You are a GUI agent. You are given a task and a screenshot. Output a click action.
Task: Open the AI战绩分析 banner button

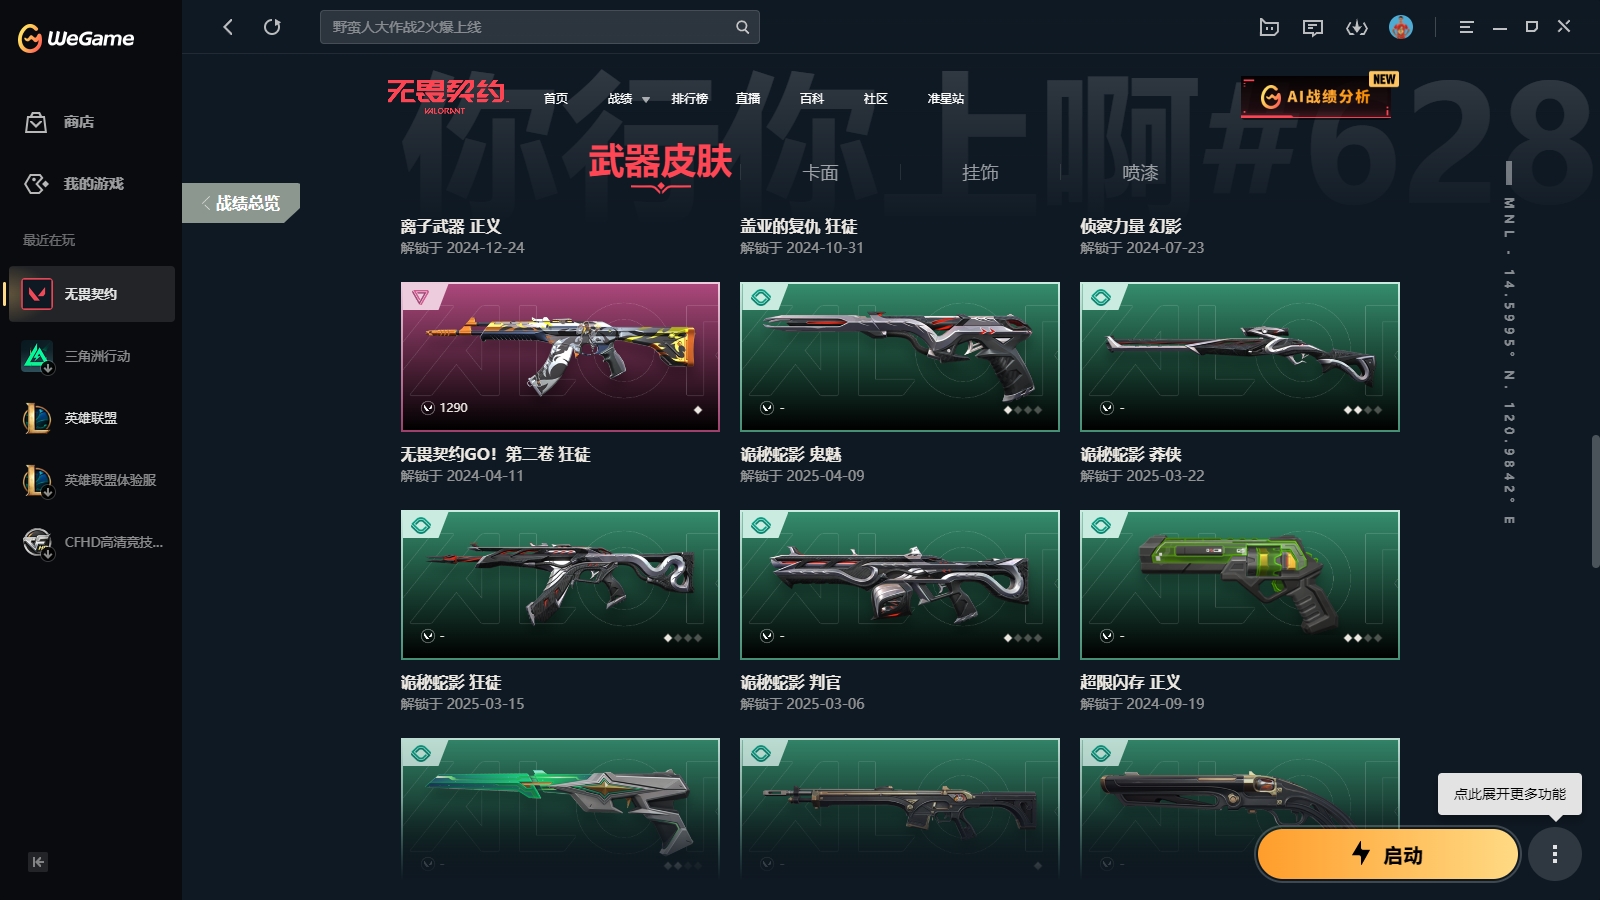tap(1316, 97)
